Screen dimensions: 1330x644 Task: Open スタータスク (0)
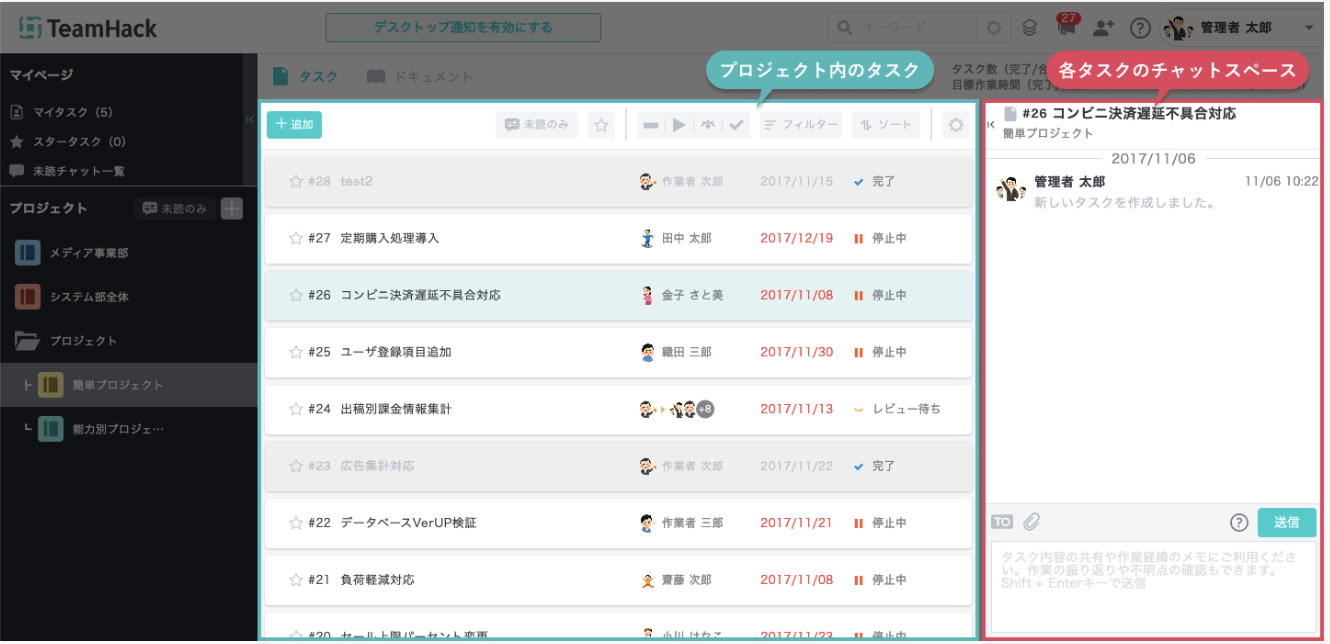67,142
